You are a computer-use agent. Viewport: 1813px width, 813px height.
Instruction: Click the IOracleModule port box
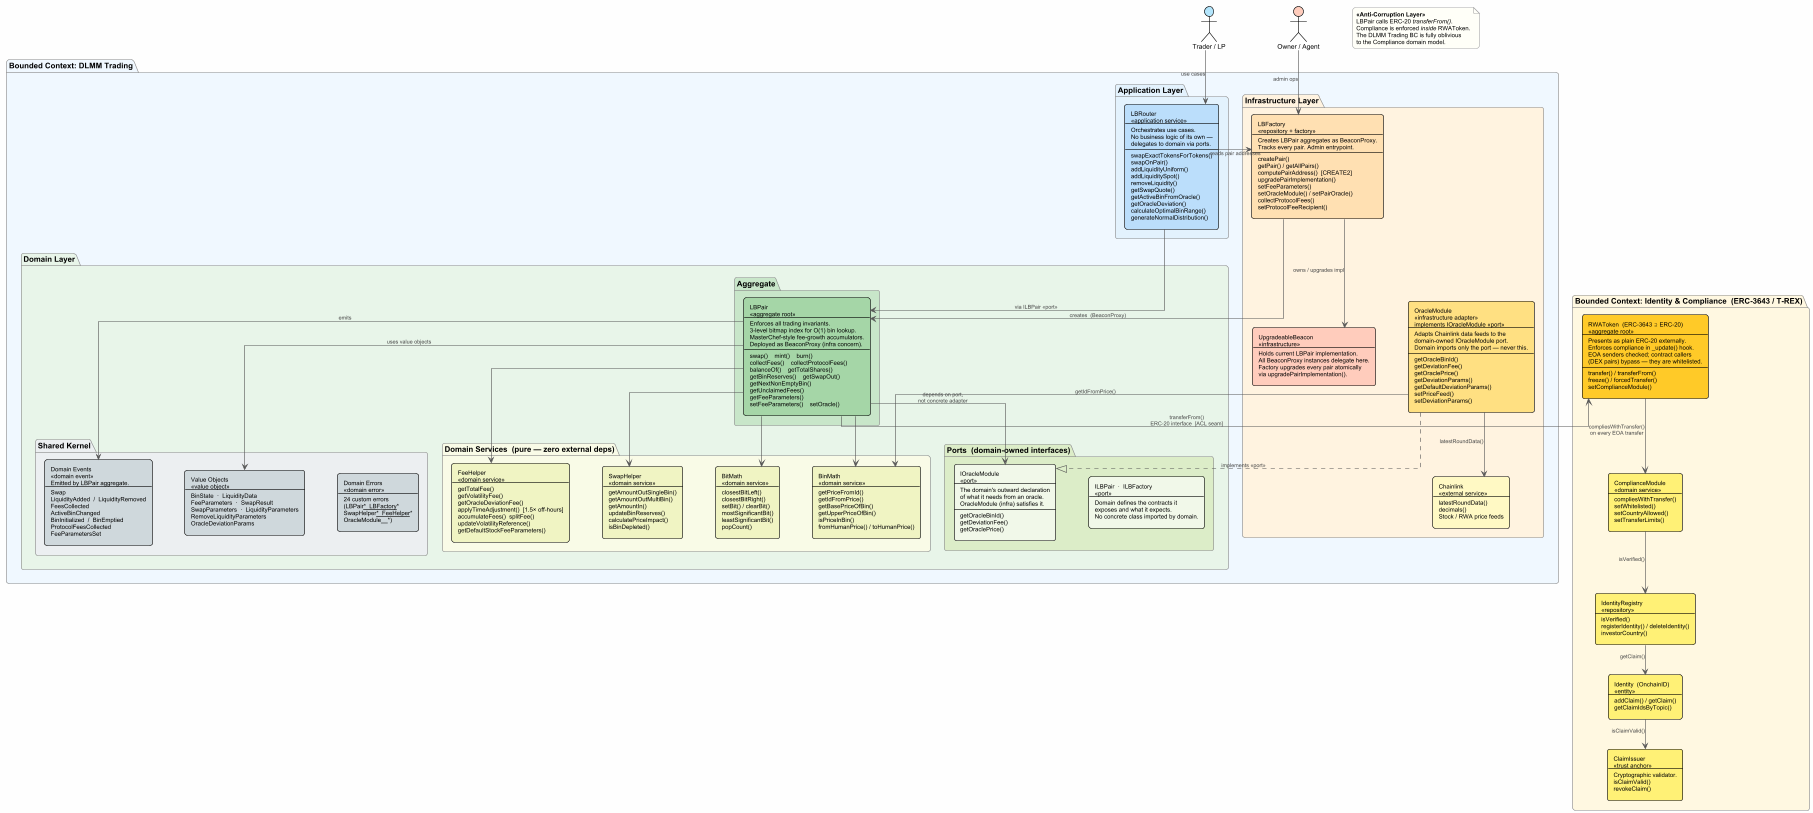[x=1004, y=502]
